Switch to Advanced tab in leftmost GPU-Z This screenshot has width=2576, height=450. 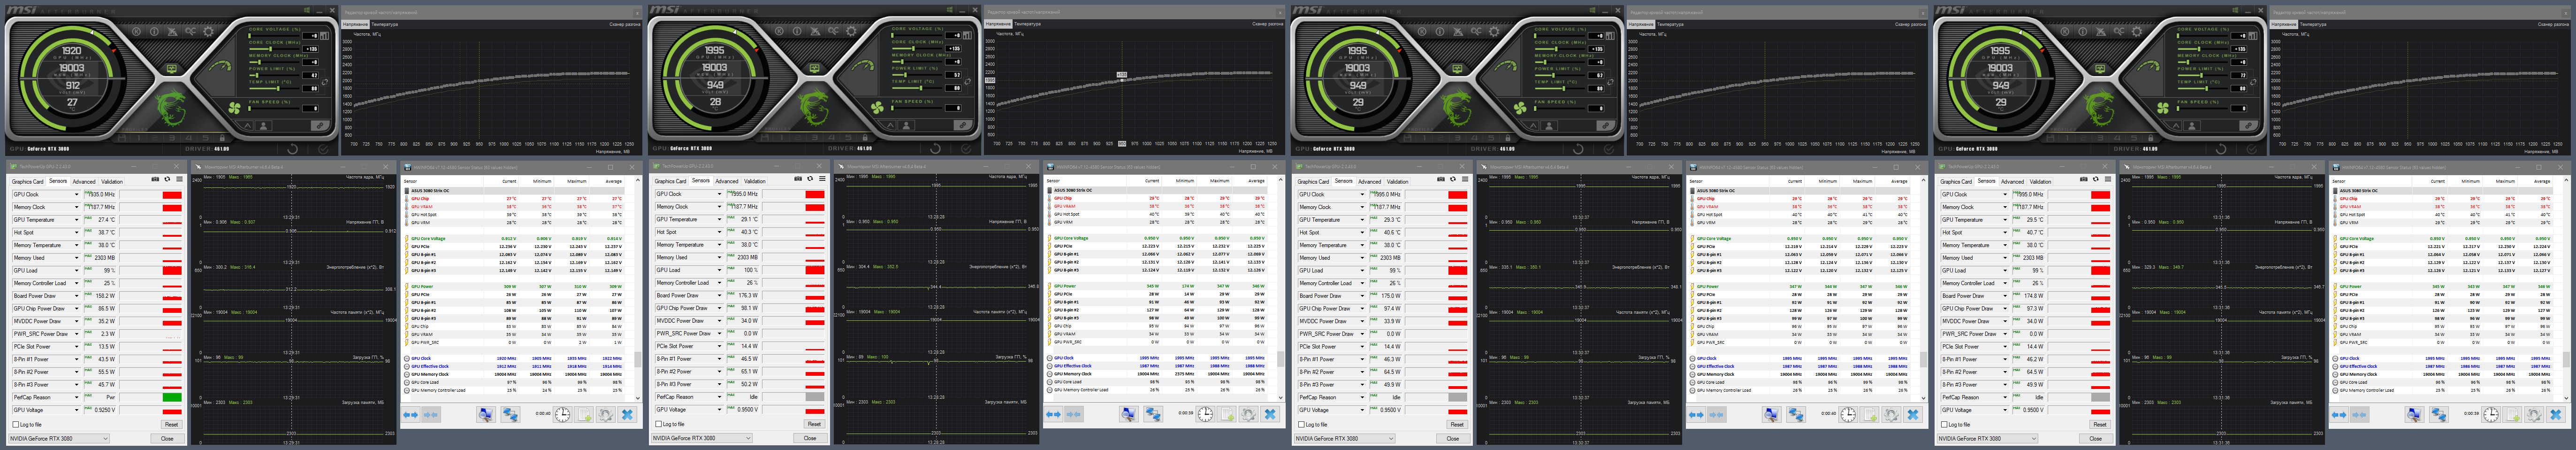click(x=84, y=181)
